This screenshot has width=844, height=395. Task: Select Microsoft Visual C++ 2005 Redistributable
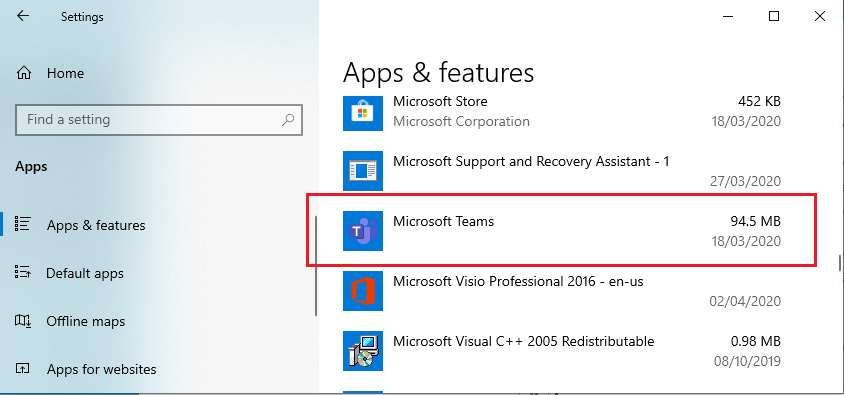(x=524, y=341)
